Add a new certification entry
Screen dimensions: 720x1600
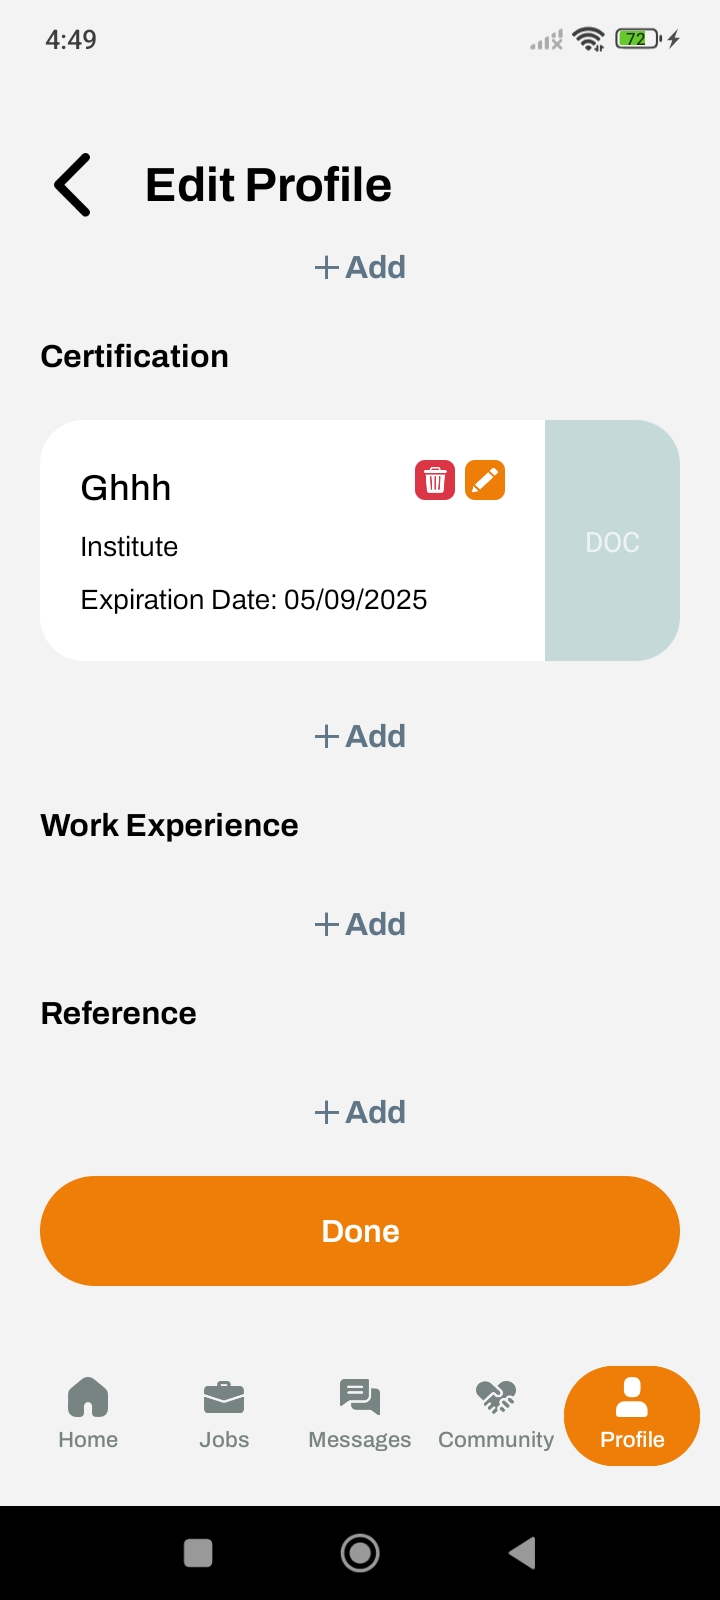point(360,737)
